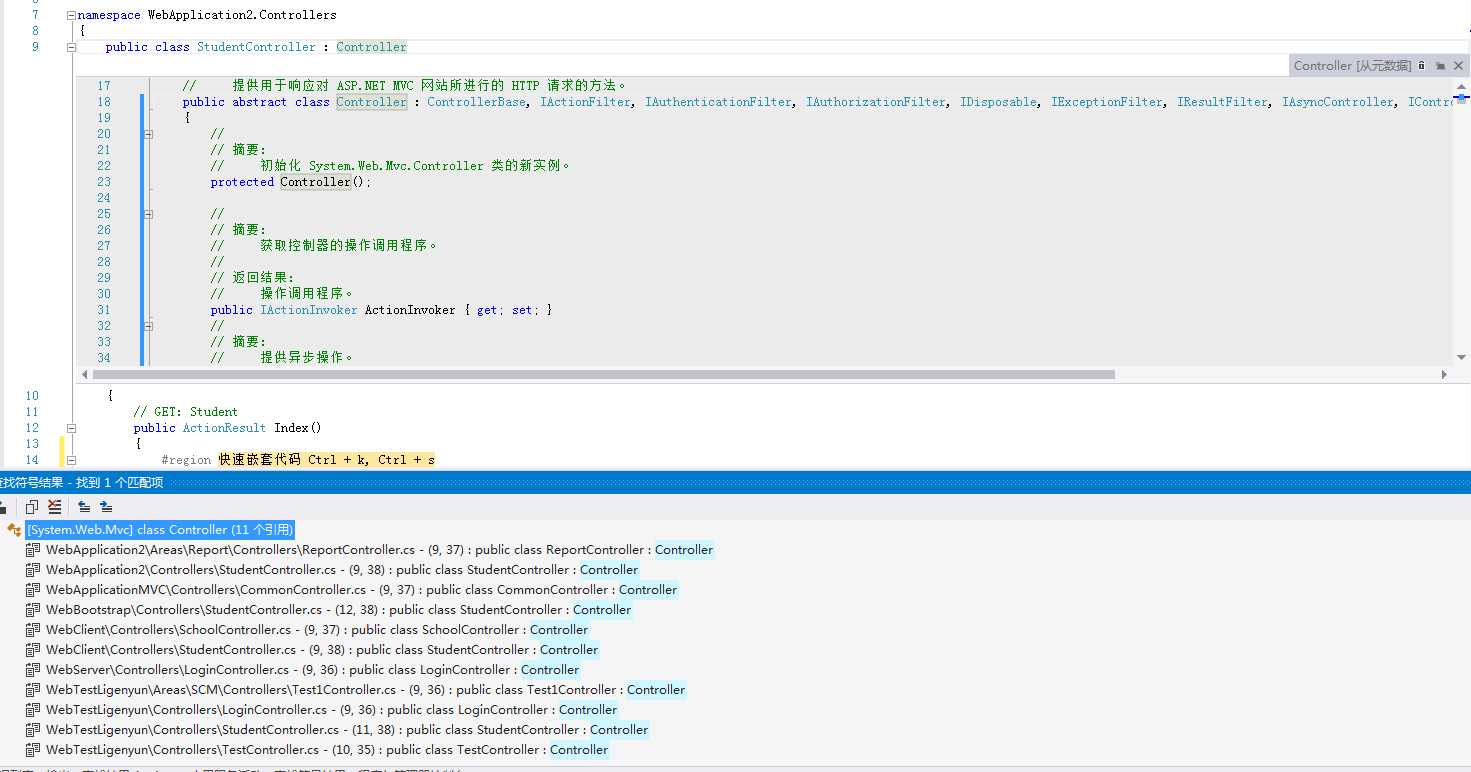Click file icon of WebApplication2 StudentController.cs result
Screen dimensions: 1471x772
click(x=33, y=570)
